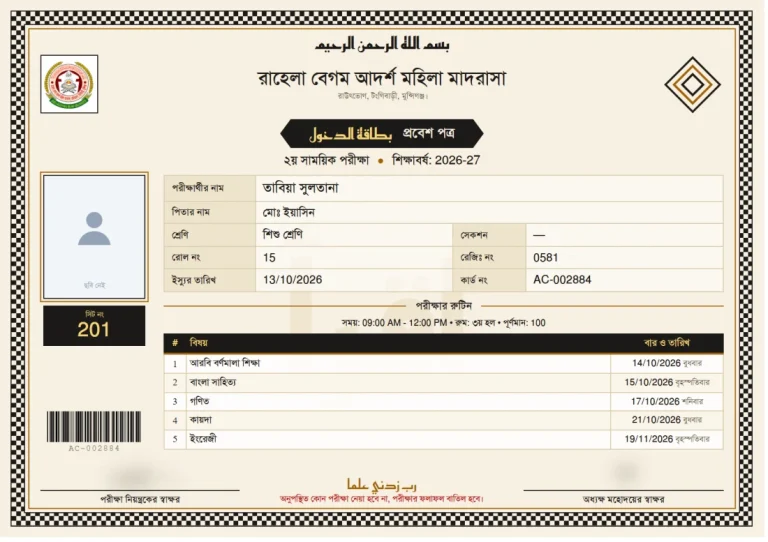Click subject "বাংলা সাহিত্য"
The width and height of the screenshot is (768, 542).
pyautogui.click(x=213, y=382)
